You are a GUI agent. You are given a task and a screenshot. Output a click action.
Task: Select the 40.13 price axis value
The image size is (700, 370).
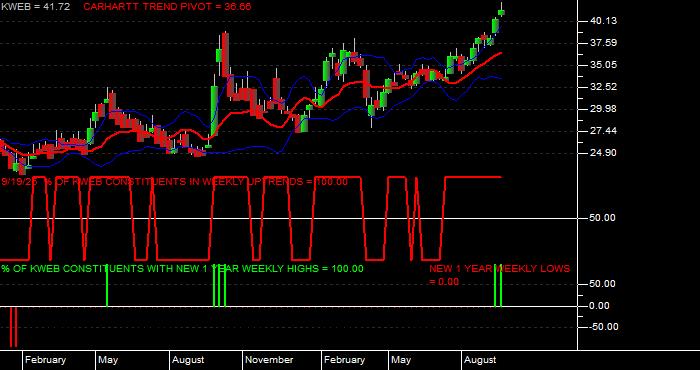(x=604, y=21)
